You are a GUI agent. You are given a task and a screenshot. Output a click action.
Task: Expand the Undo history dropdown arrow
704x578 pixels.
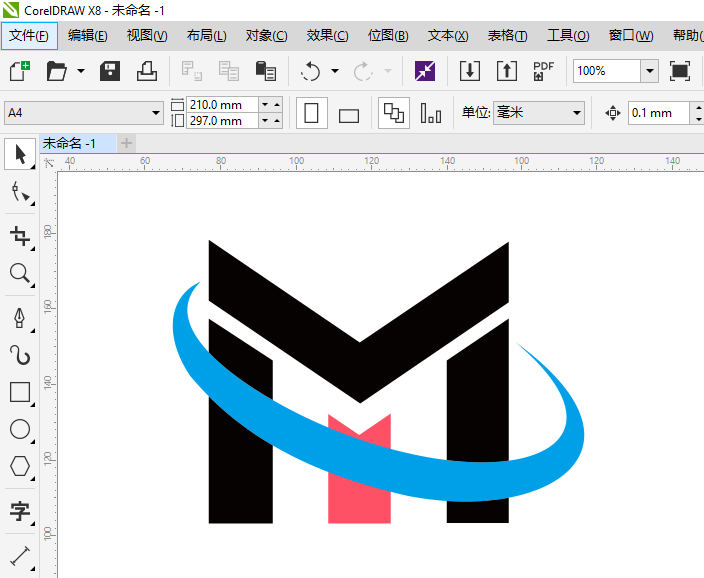click(335, 71)
